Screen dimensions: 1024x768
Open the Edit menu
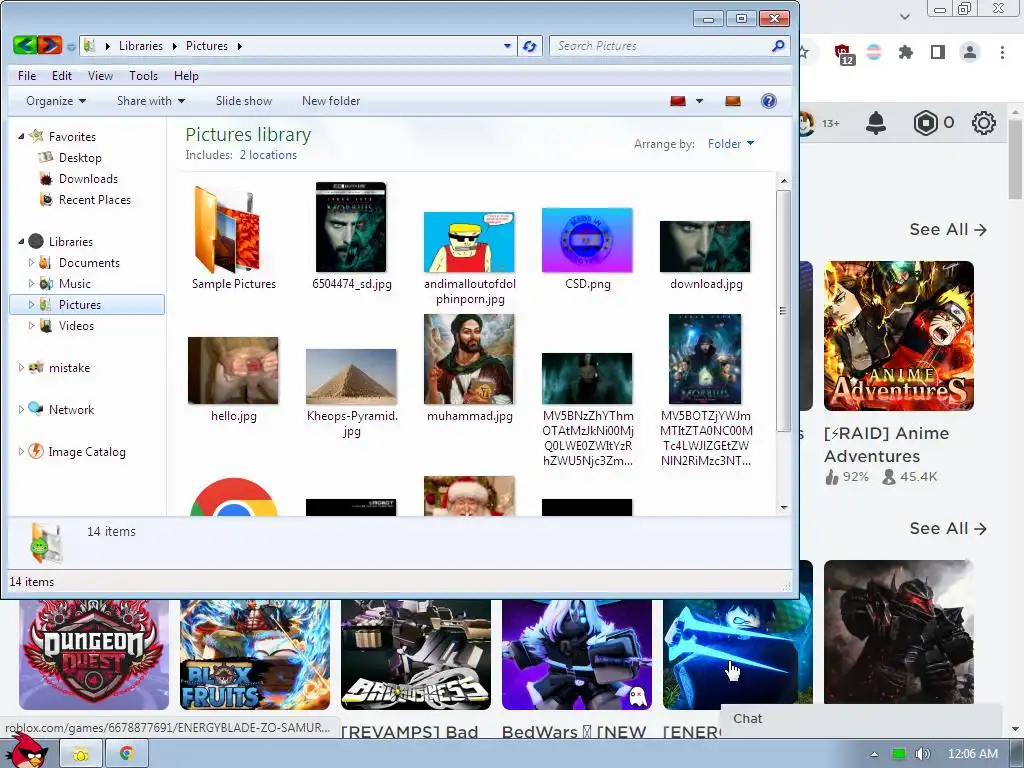62,76
